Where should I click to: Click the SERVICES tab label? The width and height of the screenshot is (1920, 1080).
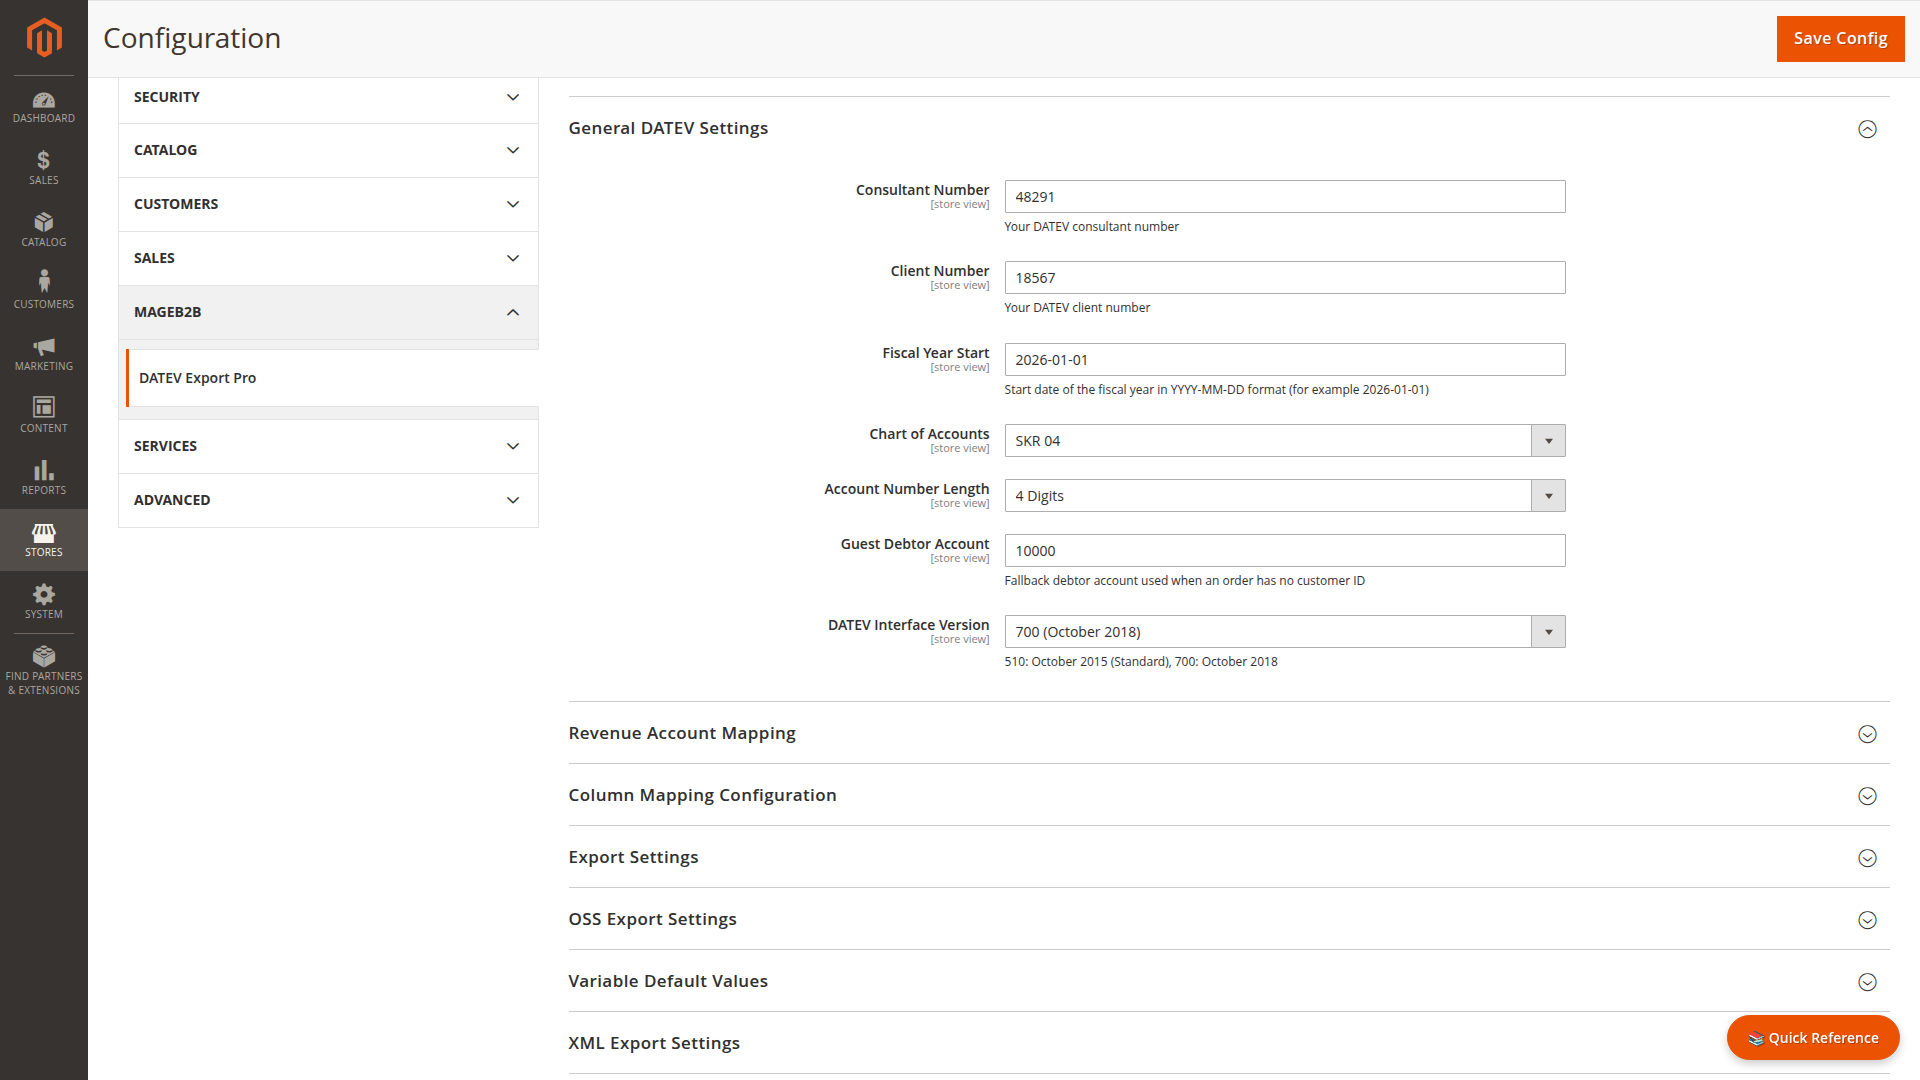165,446
